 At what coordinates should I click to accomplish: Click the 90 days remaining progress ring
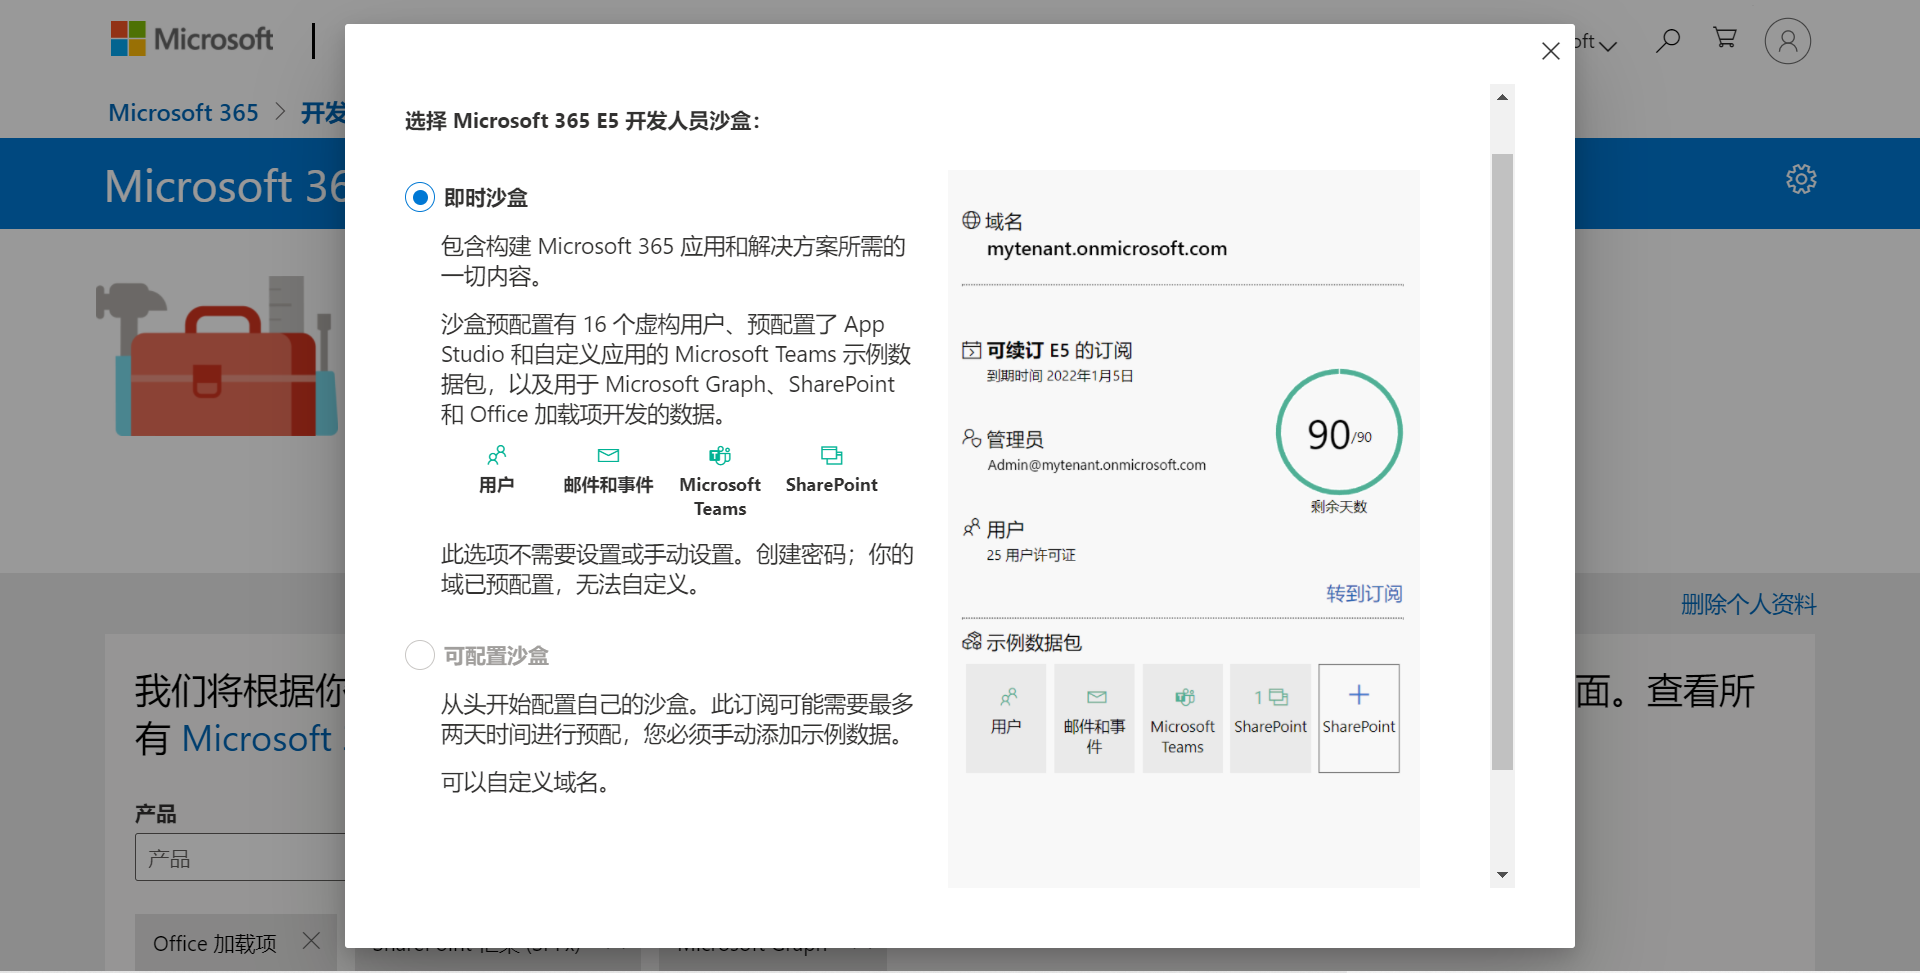click(x=1339, y=432)
